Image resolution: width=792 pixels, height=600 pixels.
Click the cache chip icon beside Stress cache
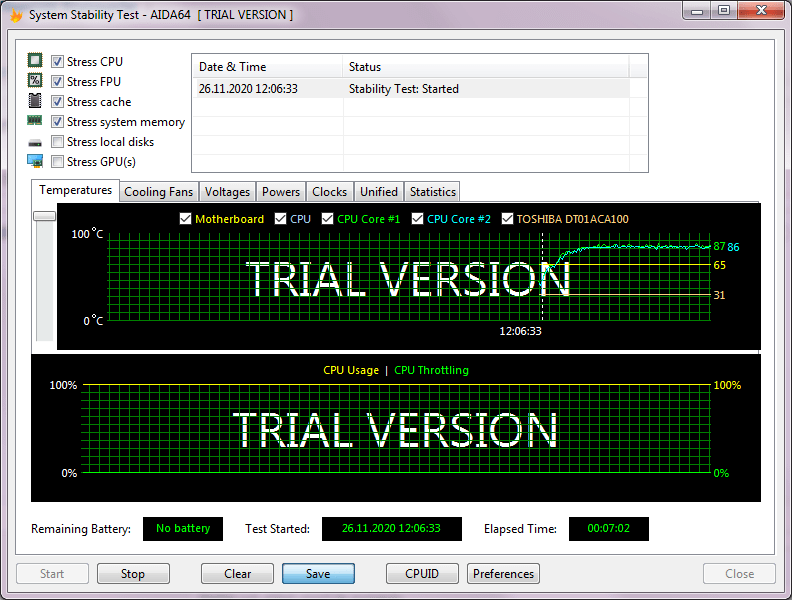35,101
